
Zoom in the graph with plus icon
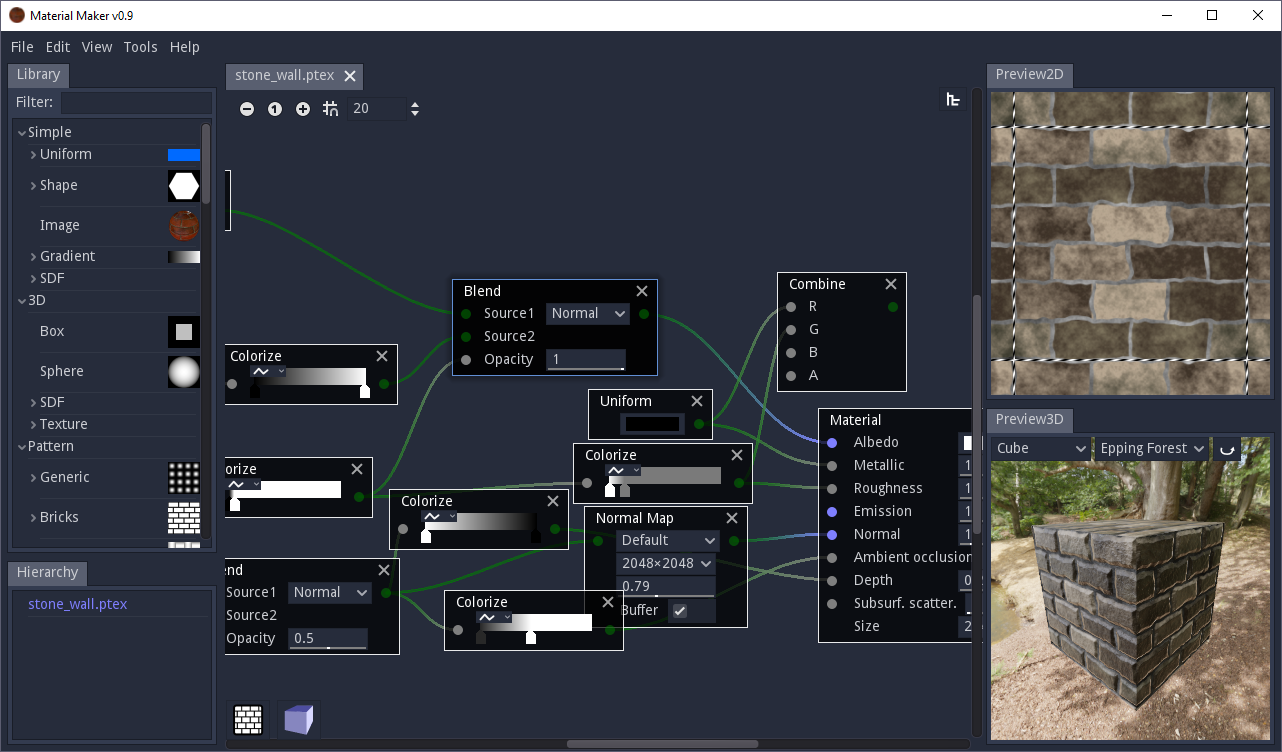tap(303, 109)
